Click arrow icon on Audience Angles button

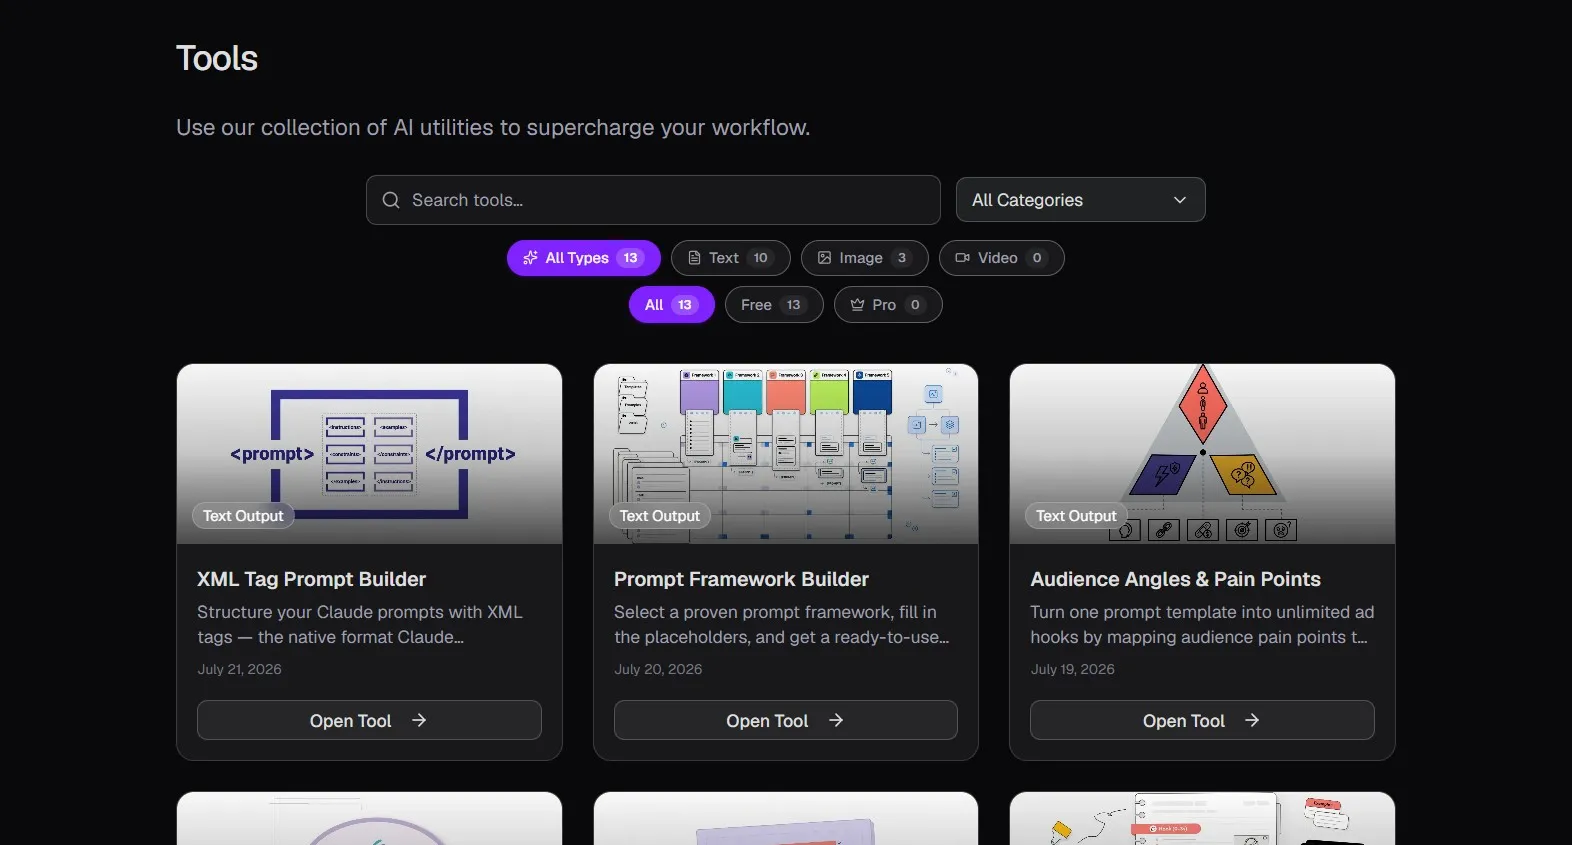coord(1252,720)
